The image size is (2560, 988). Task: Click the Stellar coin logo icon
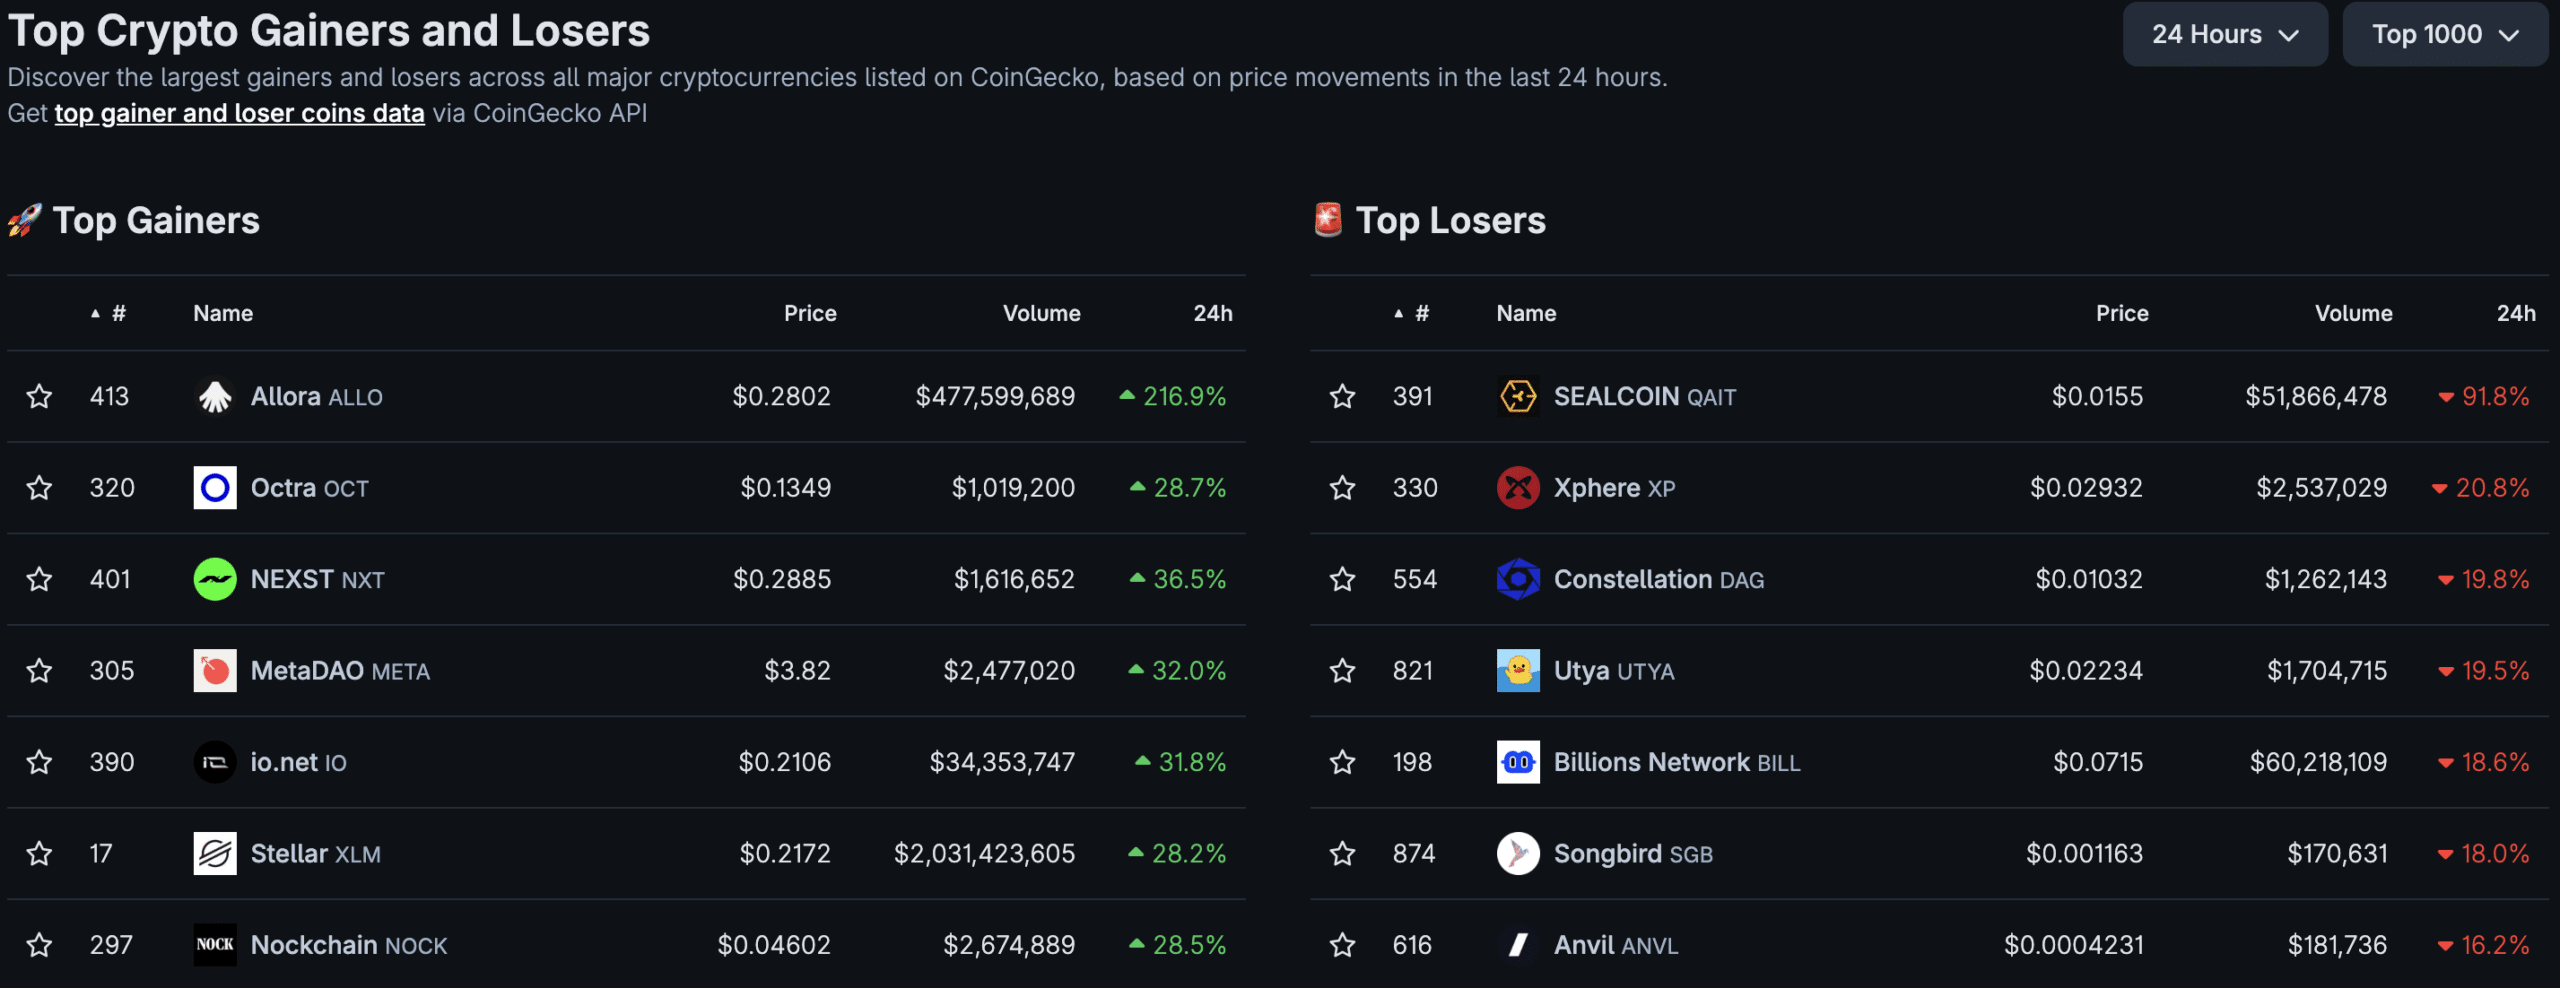[215, 854]
